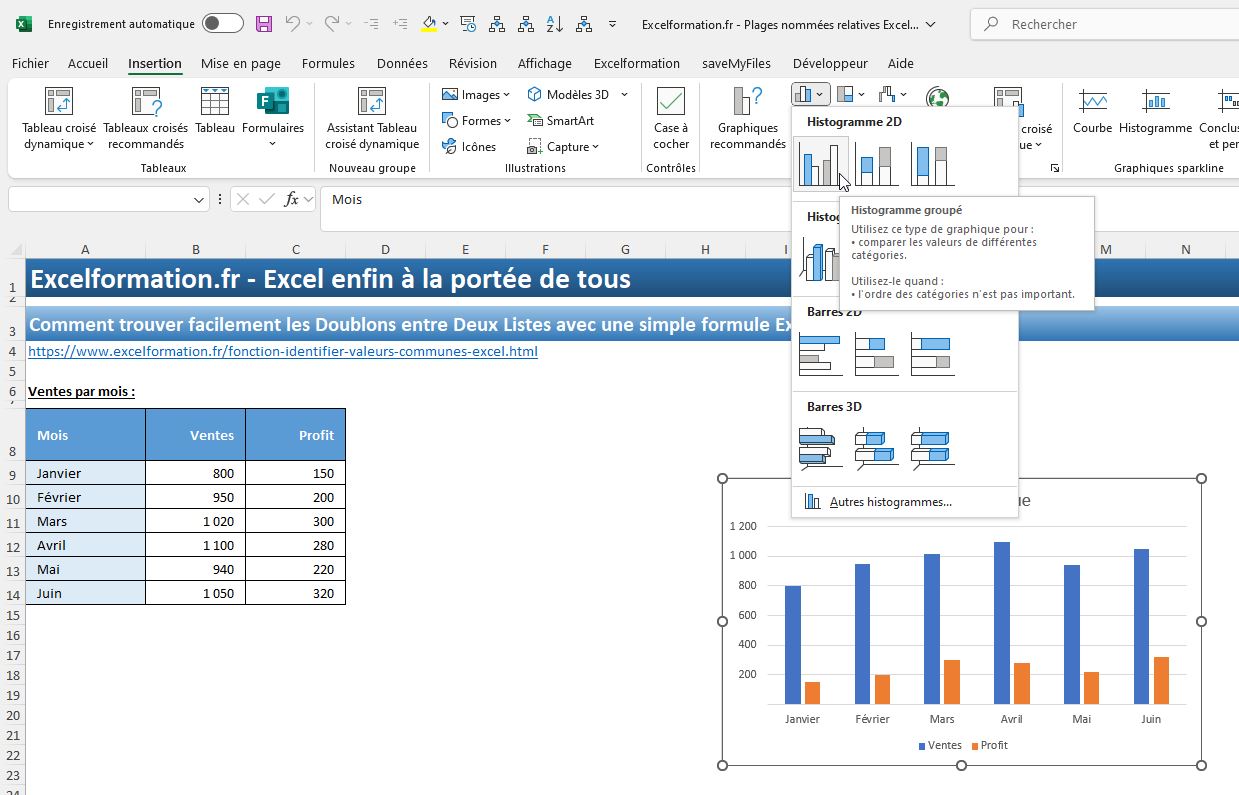The image size is (1239, 795).
Task: Click Graphiques recommandés
Action: click(x=748, y=118)
